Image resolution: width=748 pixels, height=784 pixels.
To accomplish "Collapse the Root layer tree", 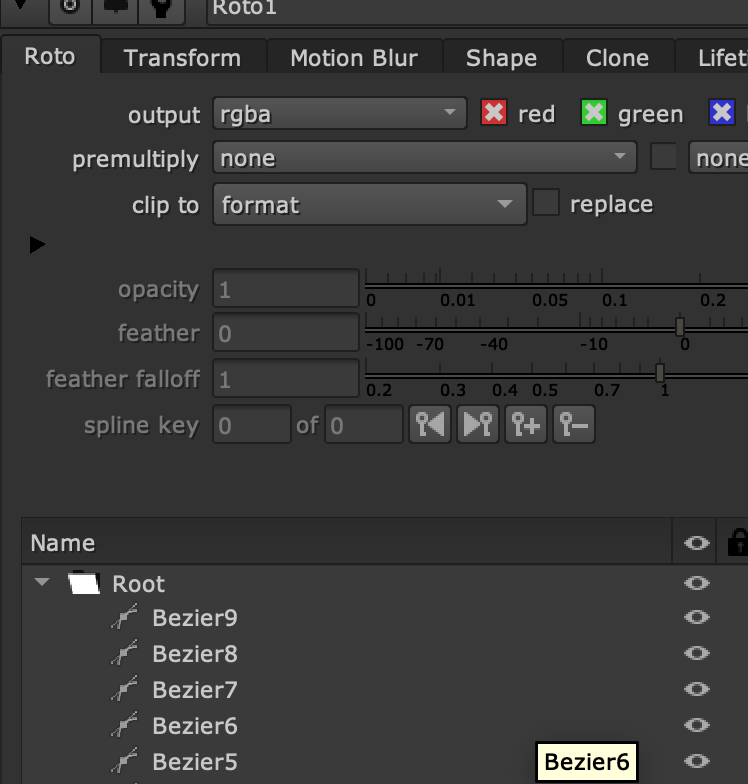I will (x=42, y=583).
